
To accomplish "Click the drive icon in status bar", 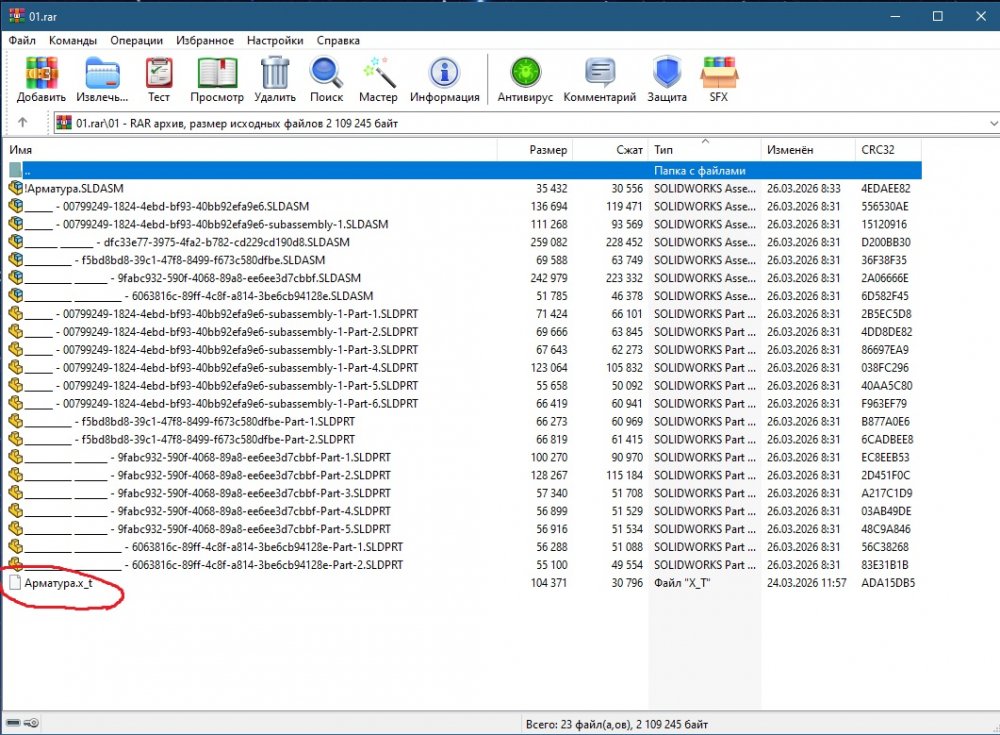I will pyautogui.click(x=12, y=723).
